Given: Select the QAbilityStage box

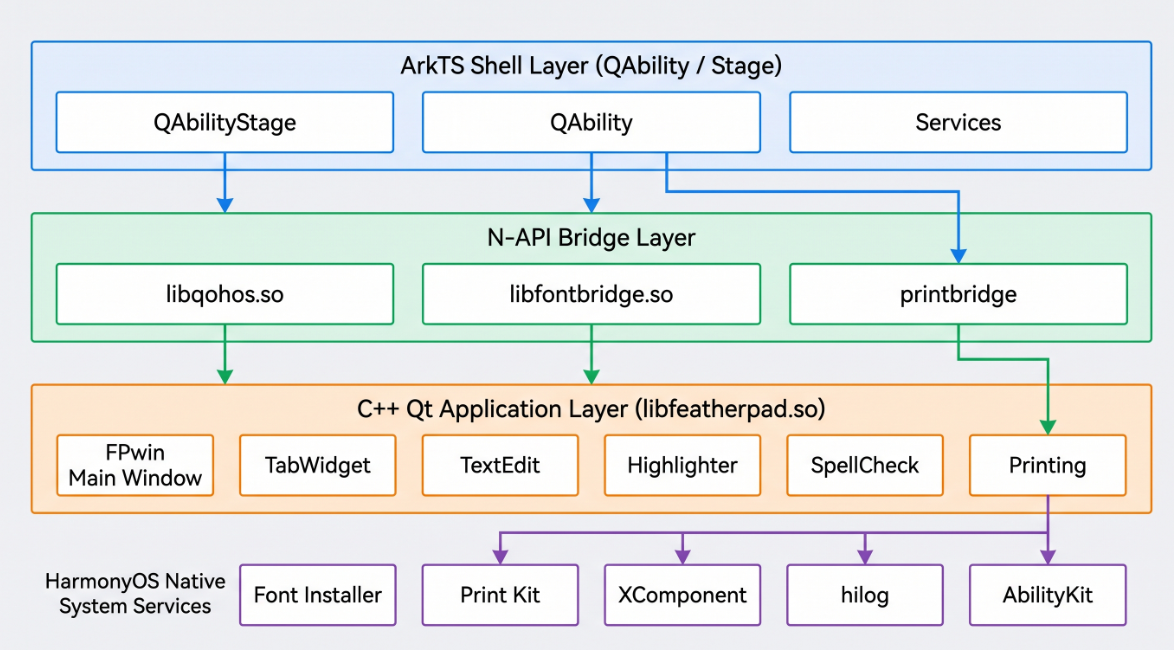Looking at the screenshot, I should coord(225,122).
